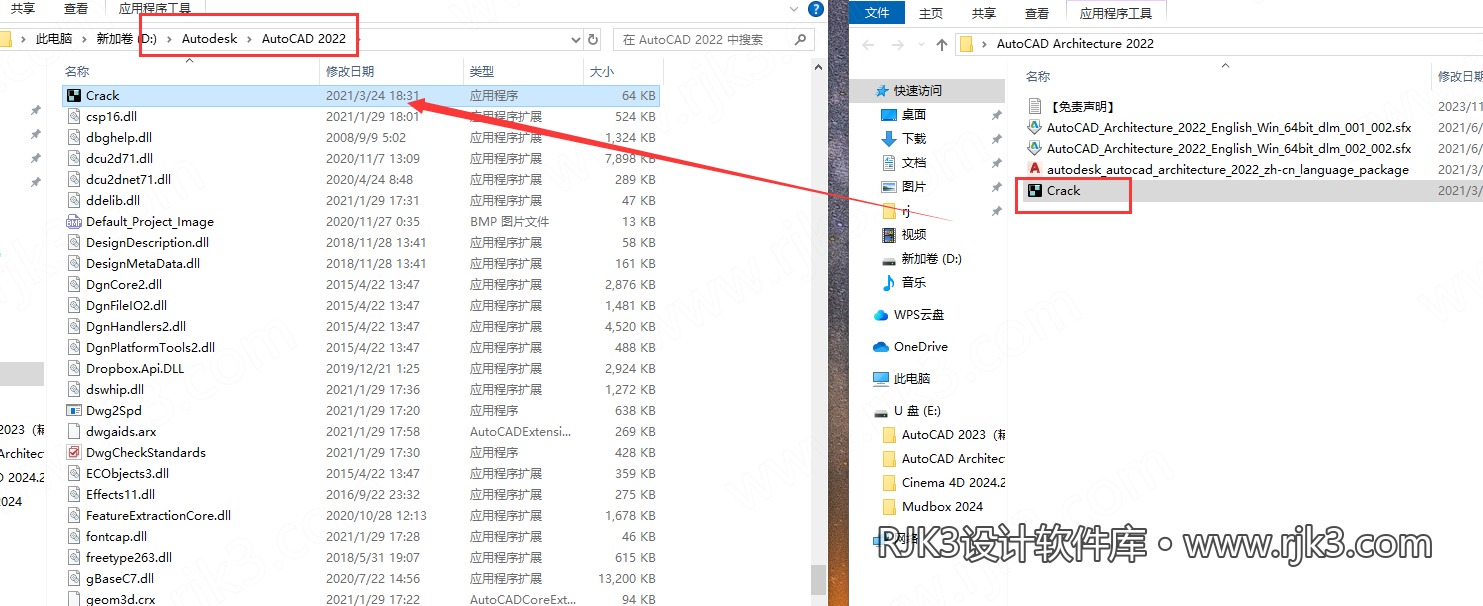The height and width of the screenshot is (606, 1483).
Task: Open 视频 videos in the navigation pane
Action: tap(914, 235)
